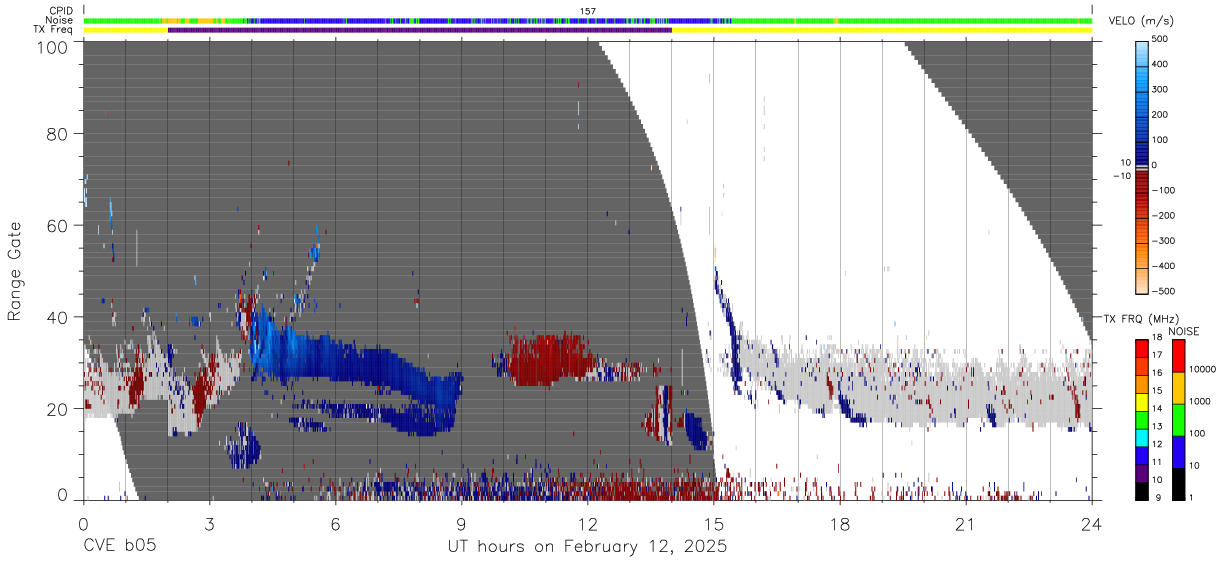Click the 10000 label on NOISE legend
The height and width of the screenshot is (567, 1228).
(1201, 369)
